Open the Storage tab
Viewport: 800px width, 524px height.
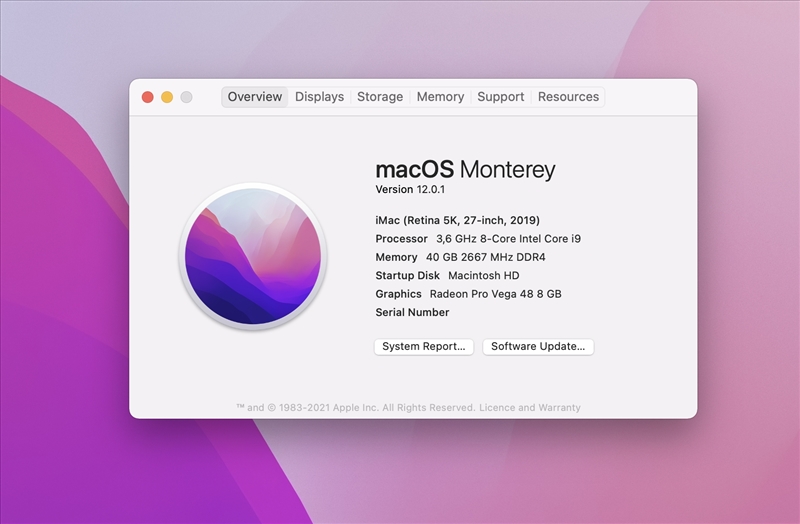click(380, 97)
